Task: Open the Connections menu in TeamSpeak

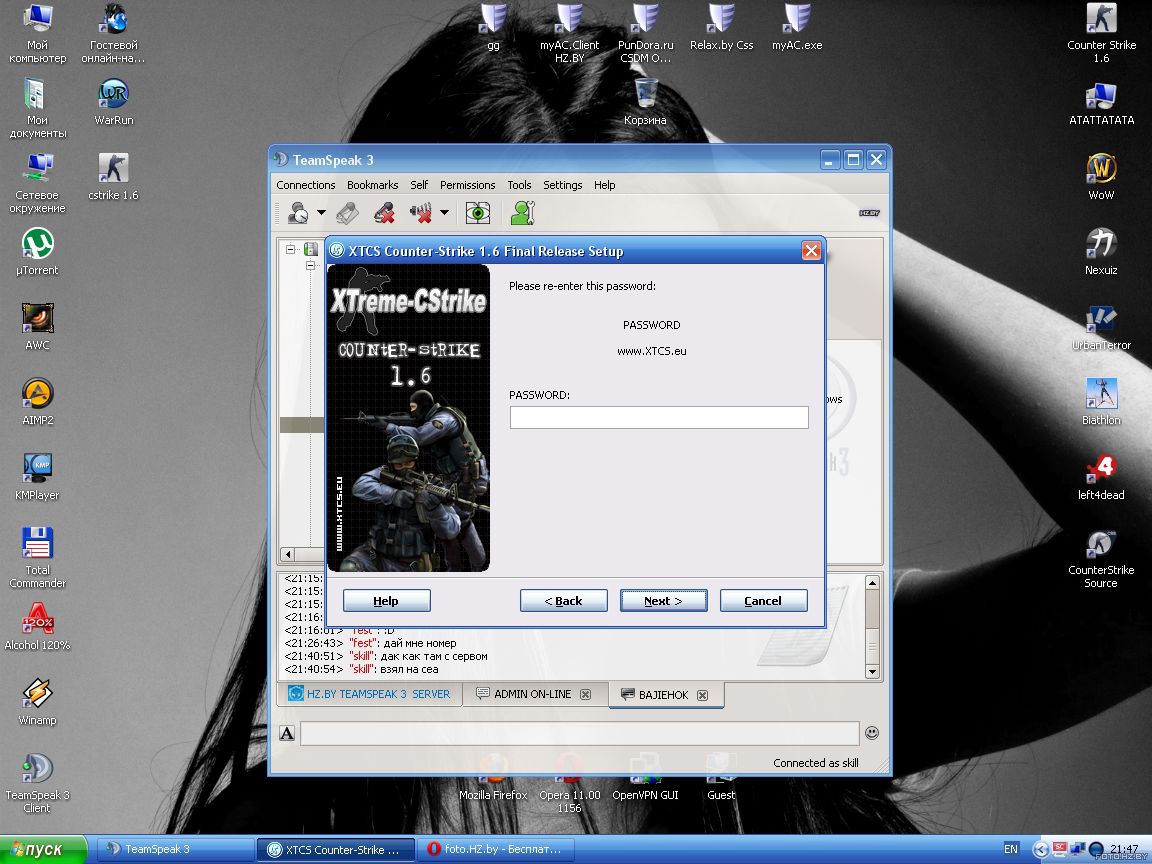Action: coord(306,185)
